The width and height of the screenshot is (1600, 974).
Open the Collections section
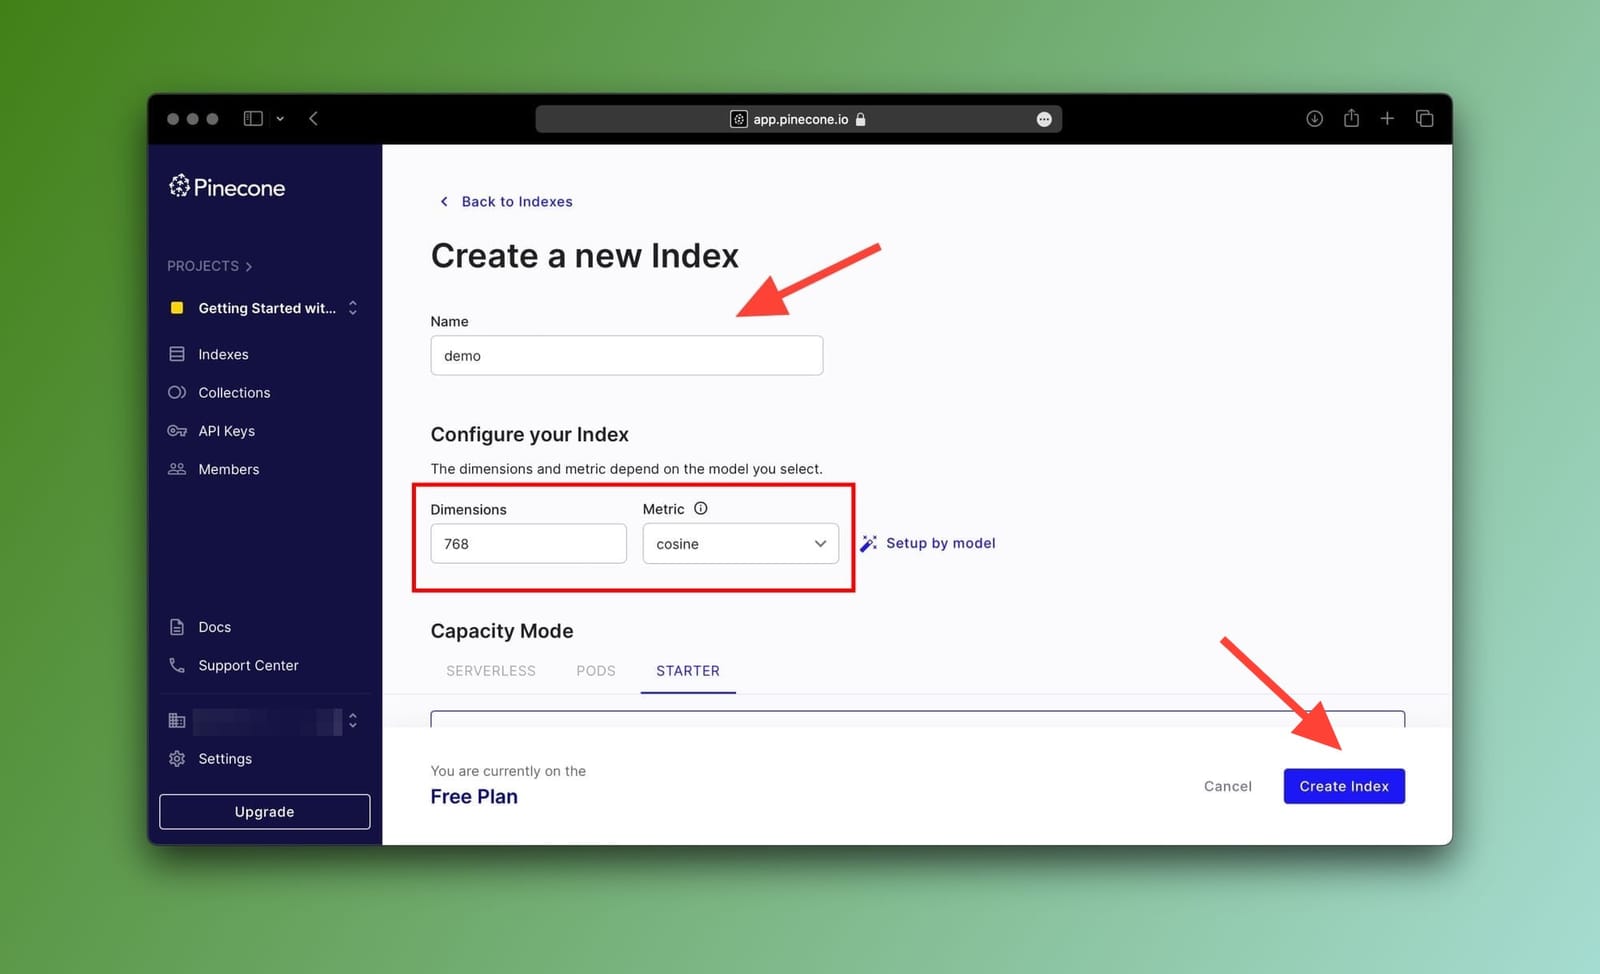point(233,392)
